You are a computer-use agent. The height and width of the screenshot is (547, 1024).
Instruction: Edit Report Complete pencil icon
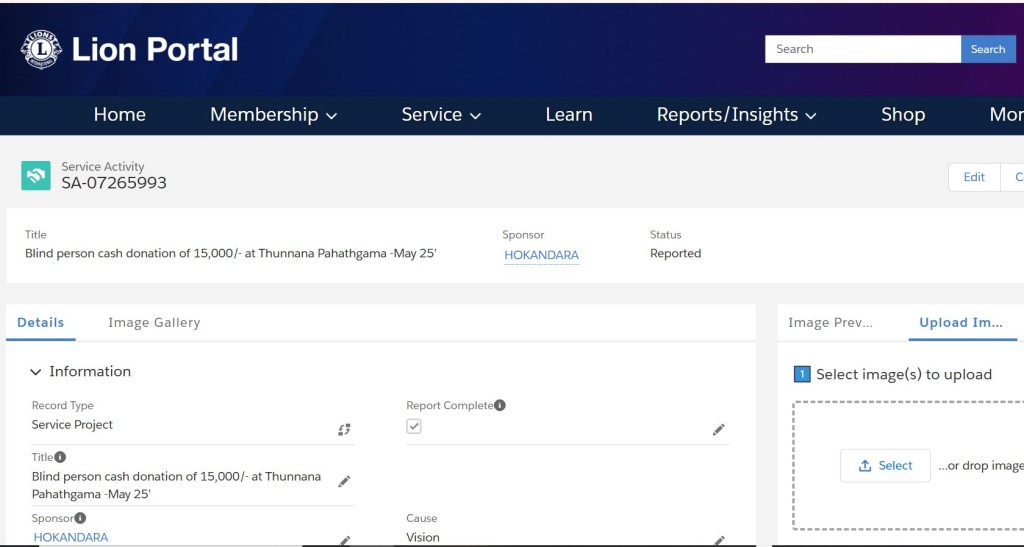click(718, 430)
